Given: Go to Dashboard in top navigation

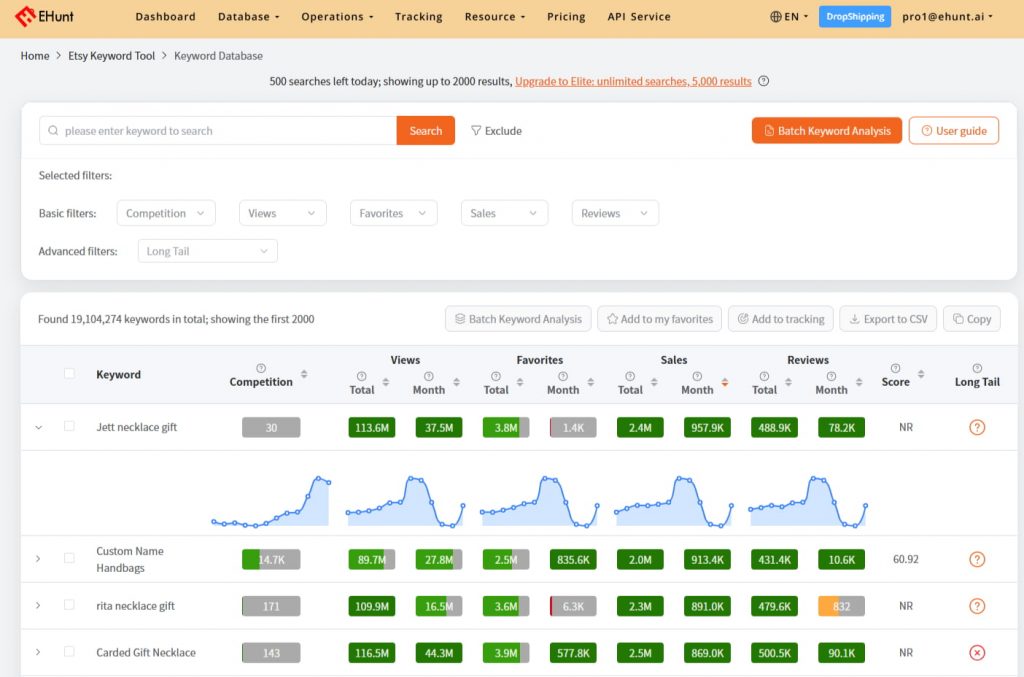Looking at the screenshot, I should point(165,16).
